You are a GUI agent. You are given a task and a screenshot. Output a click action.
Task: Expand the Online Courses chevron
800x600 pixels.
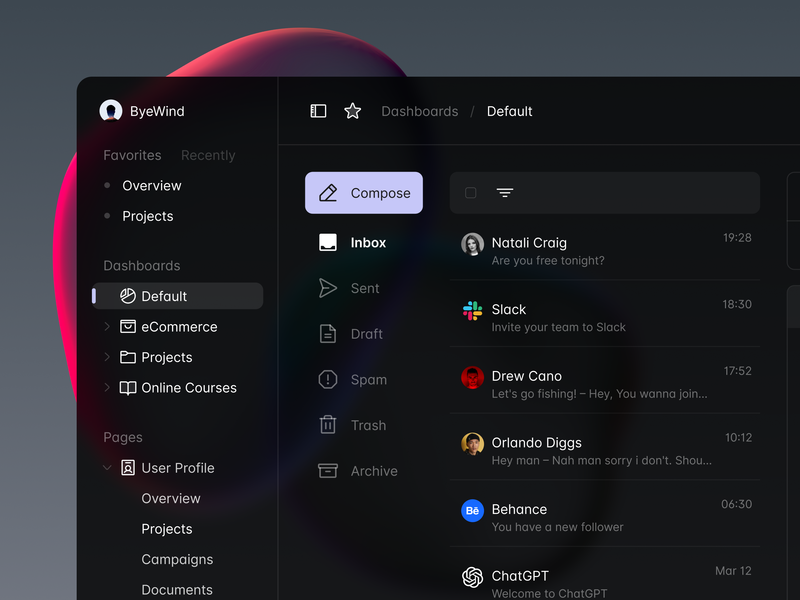pyautogui.click(x=107, y=388)
